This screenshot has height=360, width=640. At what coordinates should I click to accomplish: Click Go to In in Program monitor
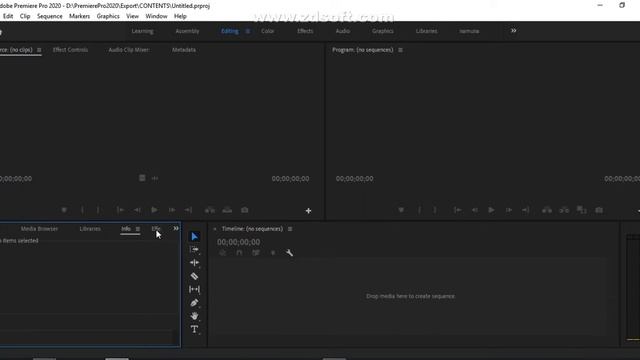point(458,210)
